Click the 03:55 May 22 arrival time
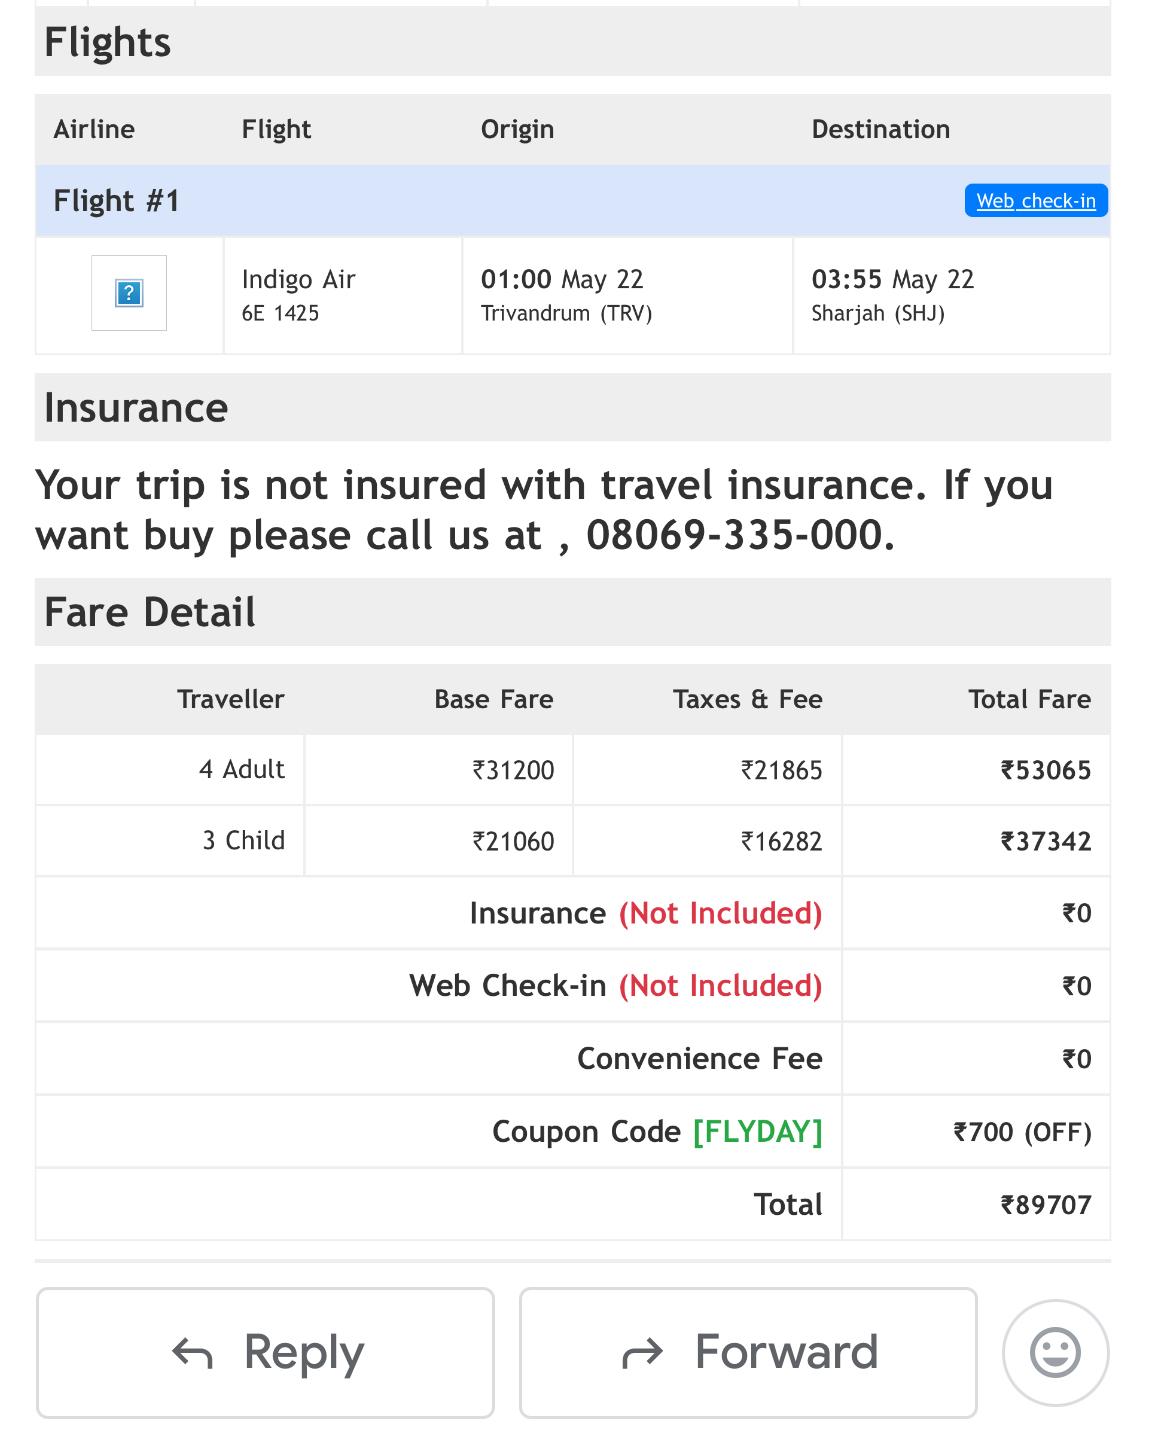Image resolution: width=1158 pixels, height=1443 pixels. [892, 279]
